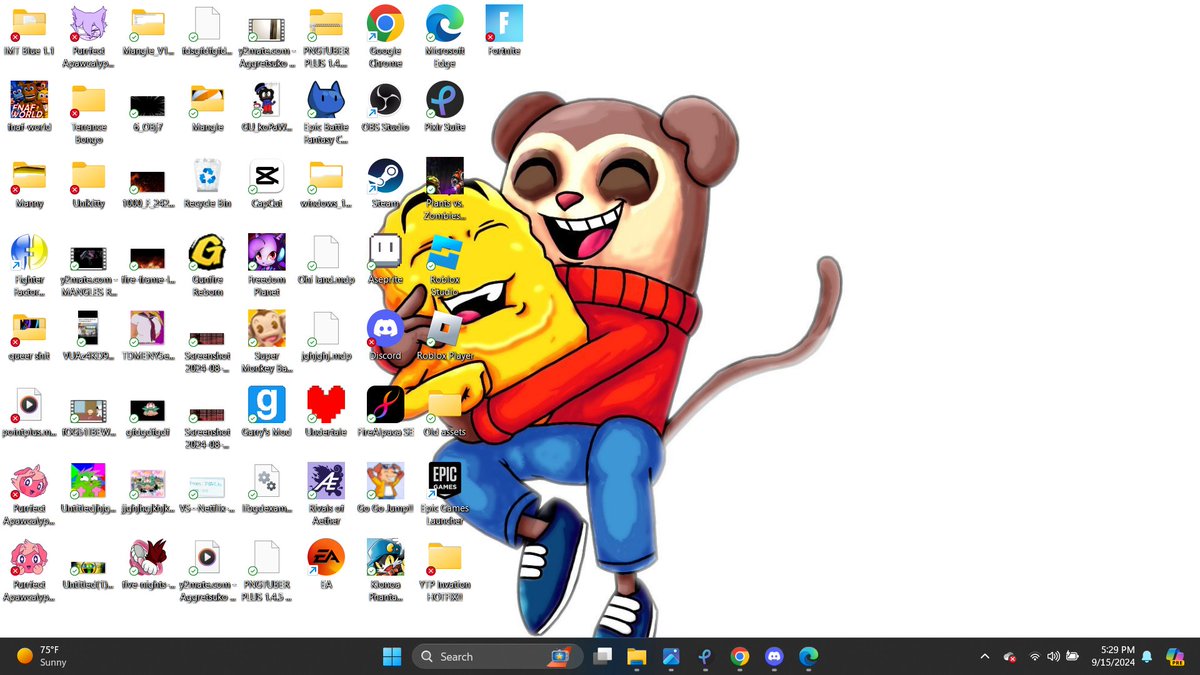Select the OBS Studio shortcut

pyautogui.click(x=385, y=107)
